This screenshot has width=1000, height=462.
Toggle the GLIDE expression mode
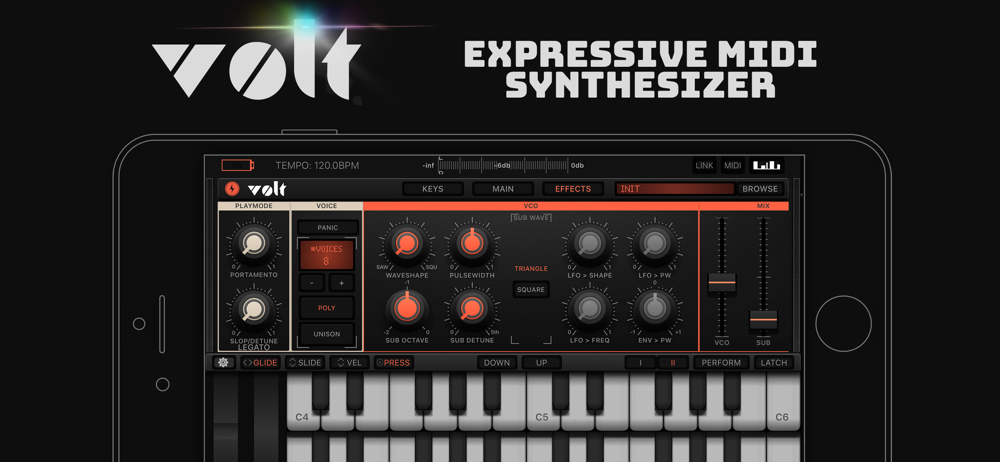260,362
